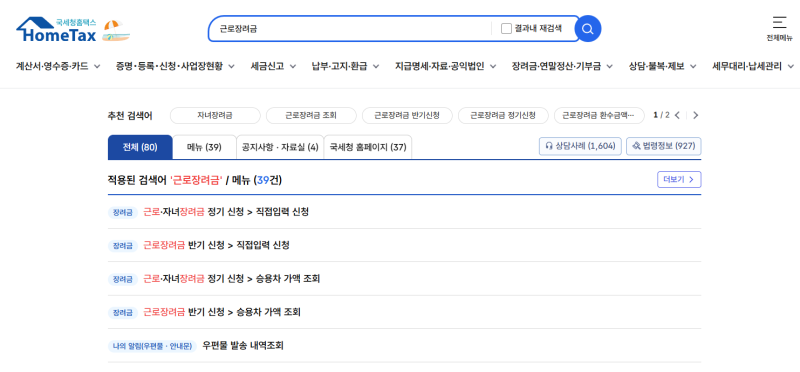Select the 전체 (80) tab
800x372 pixels.
click(140, 147)
